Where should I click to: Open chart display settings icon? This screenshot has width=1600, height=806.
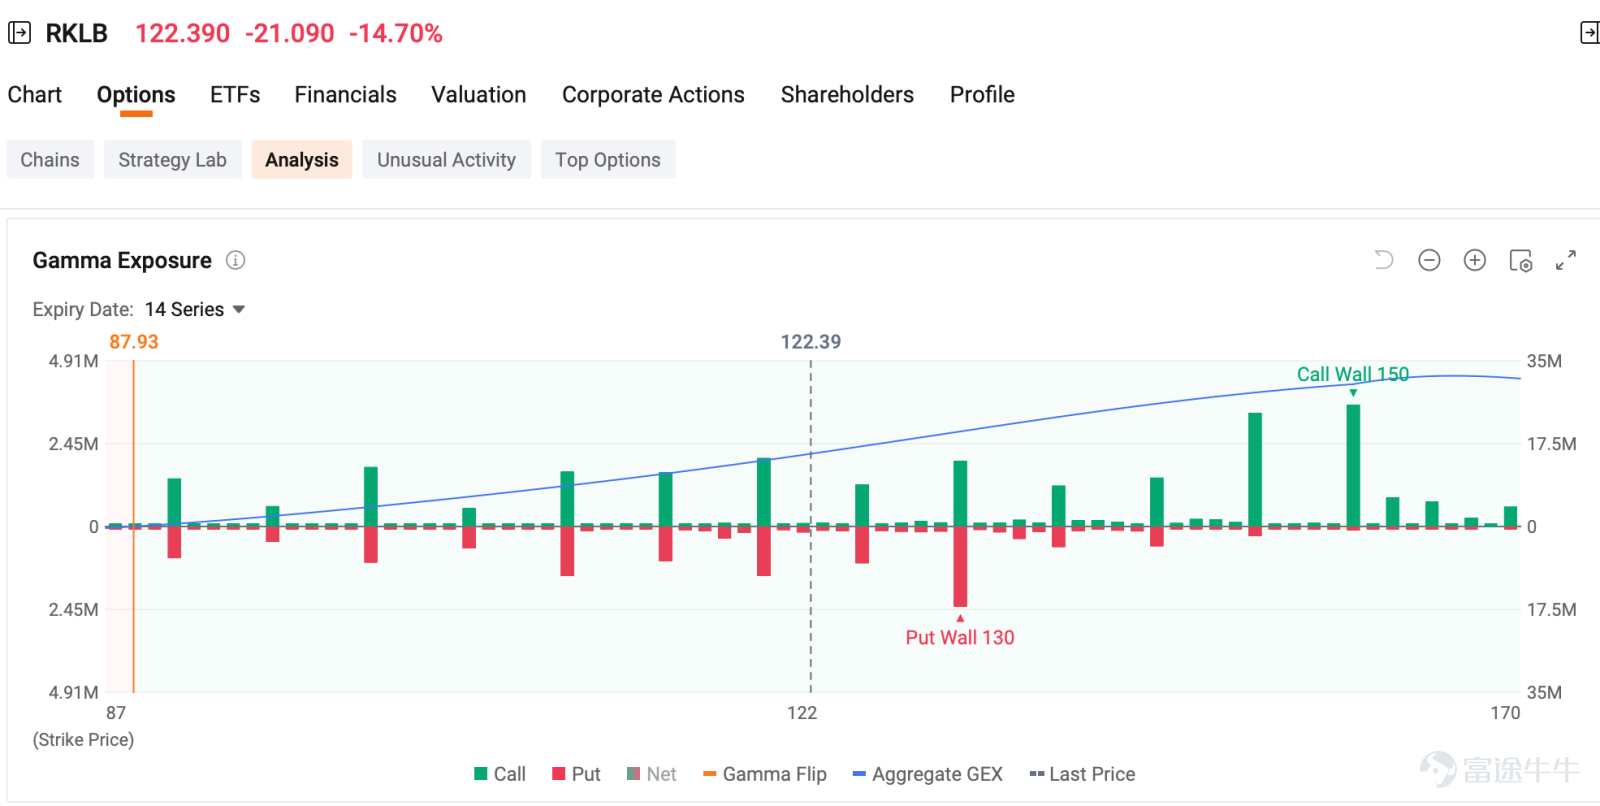[1520, 260]
